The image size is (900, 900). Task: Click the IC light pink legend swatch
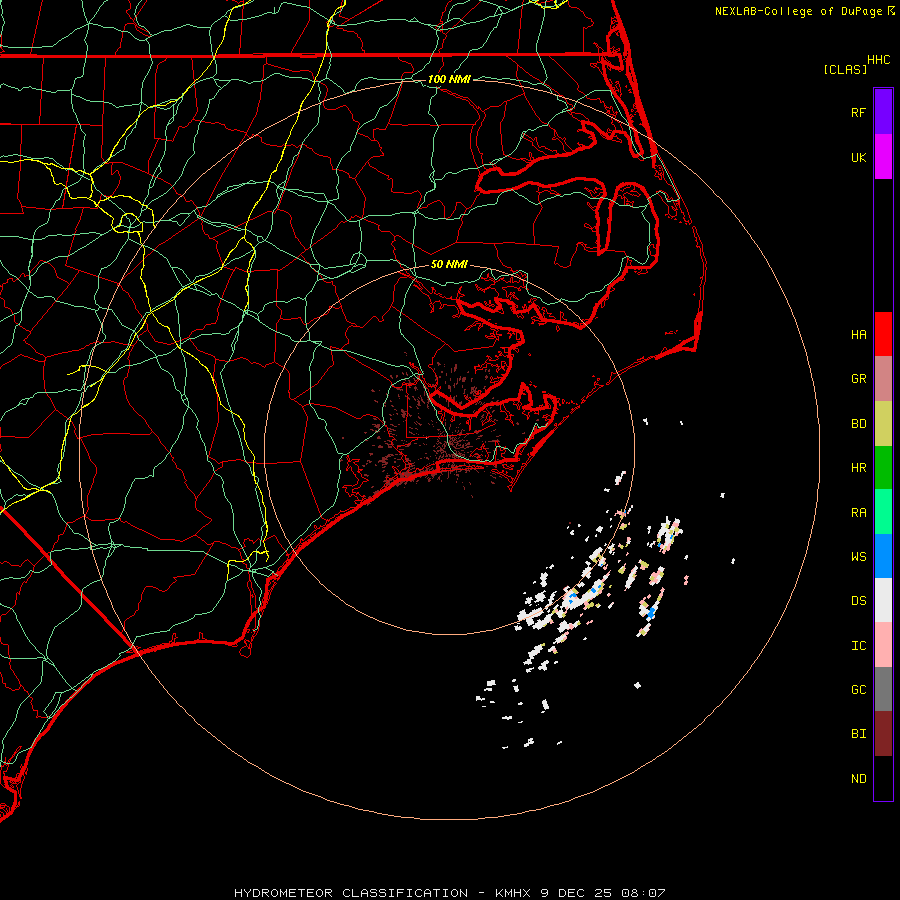point(883,645)
